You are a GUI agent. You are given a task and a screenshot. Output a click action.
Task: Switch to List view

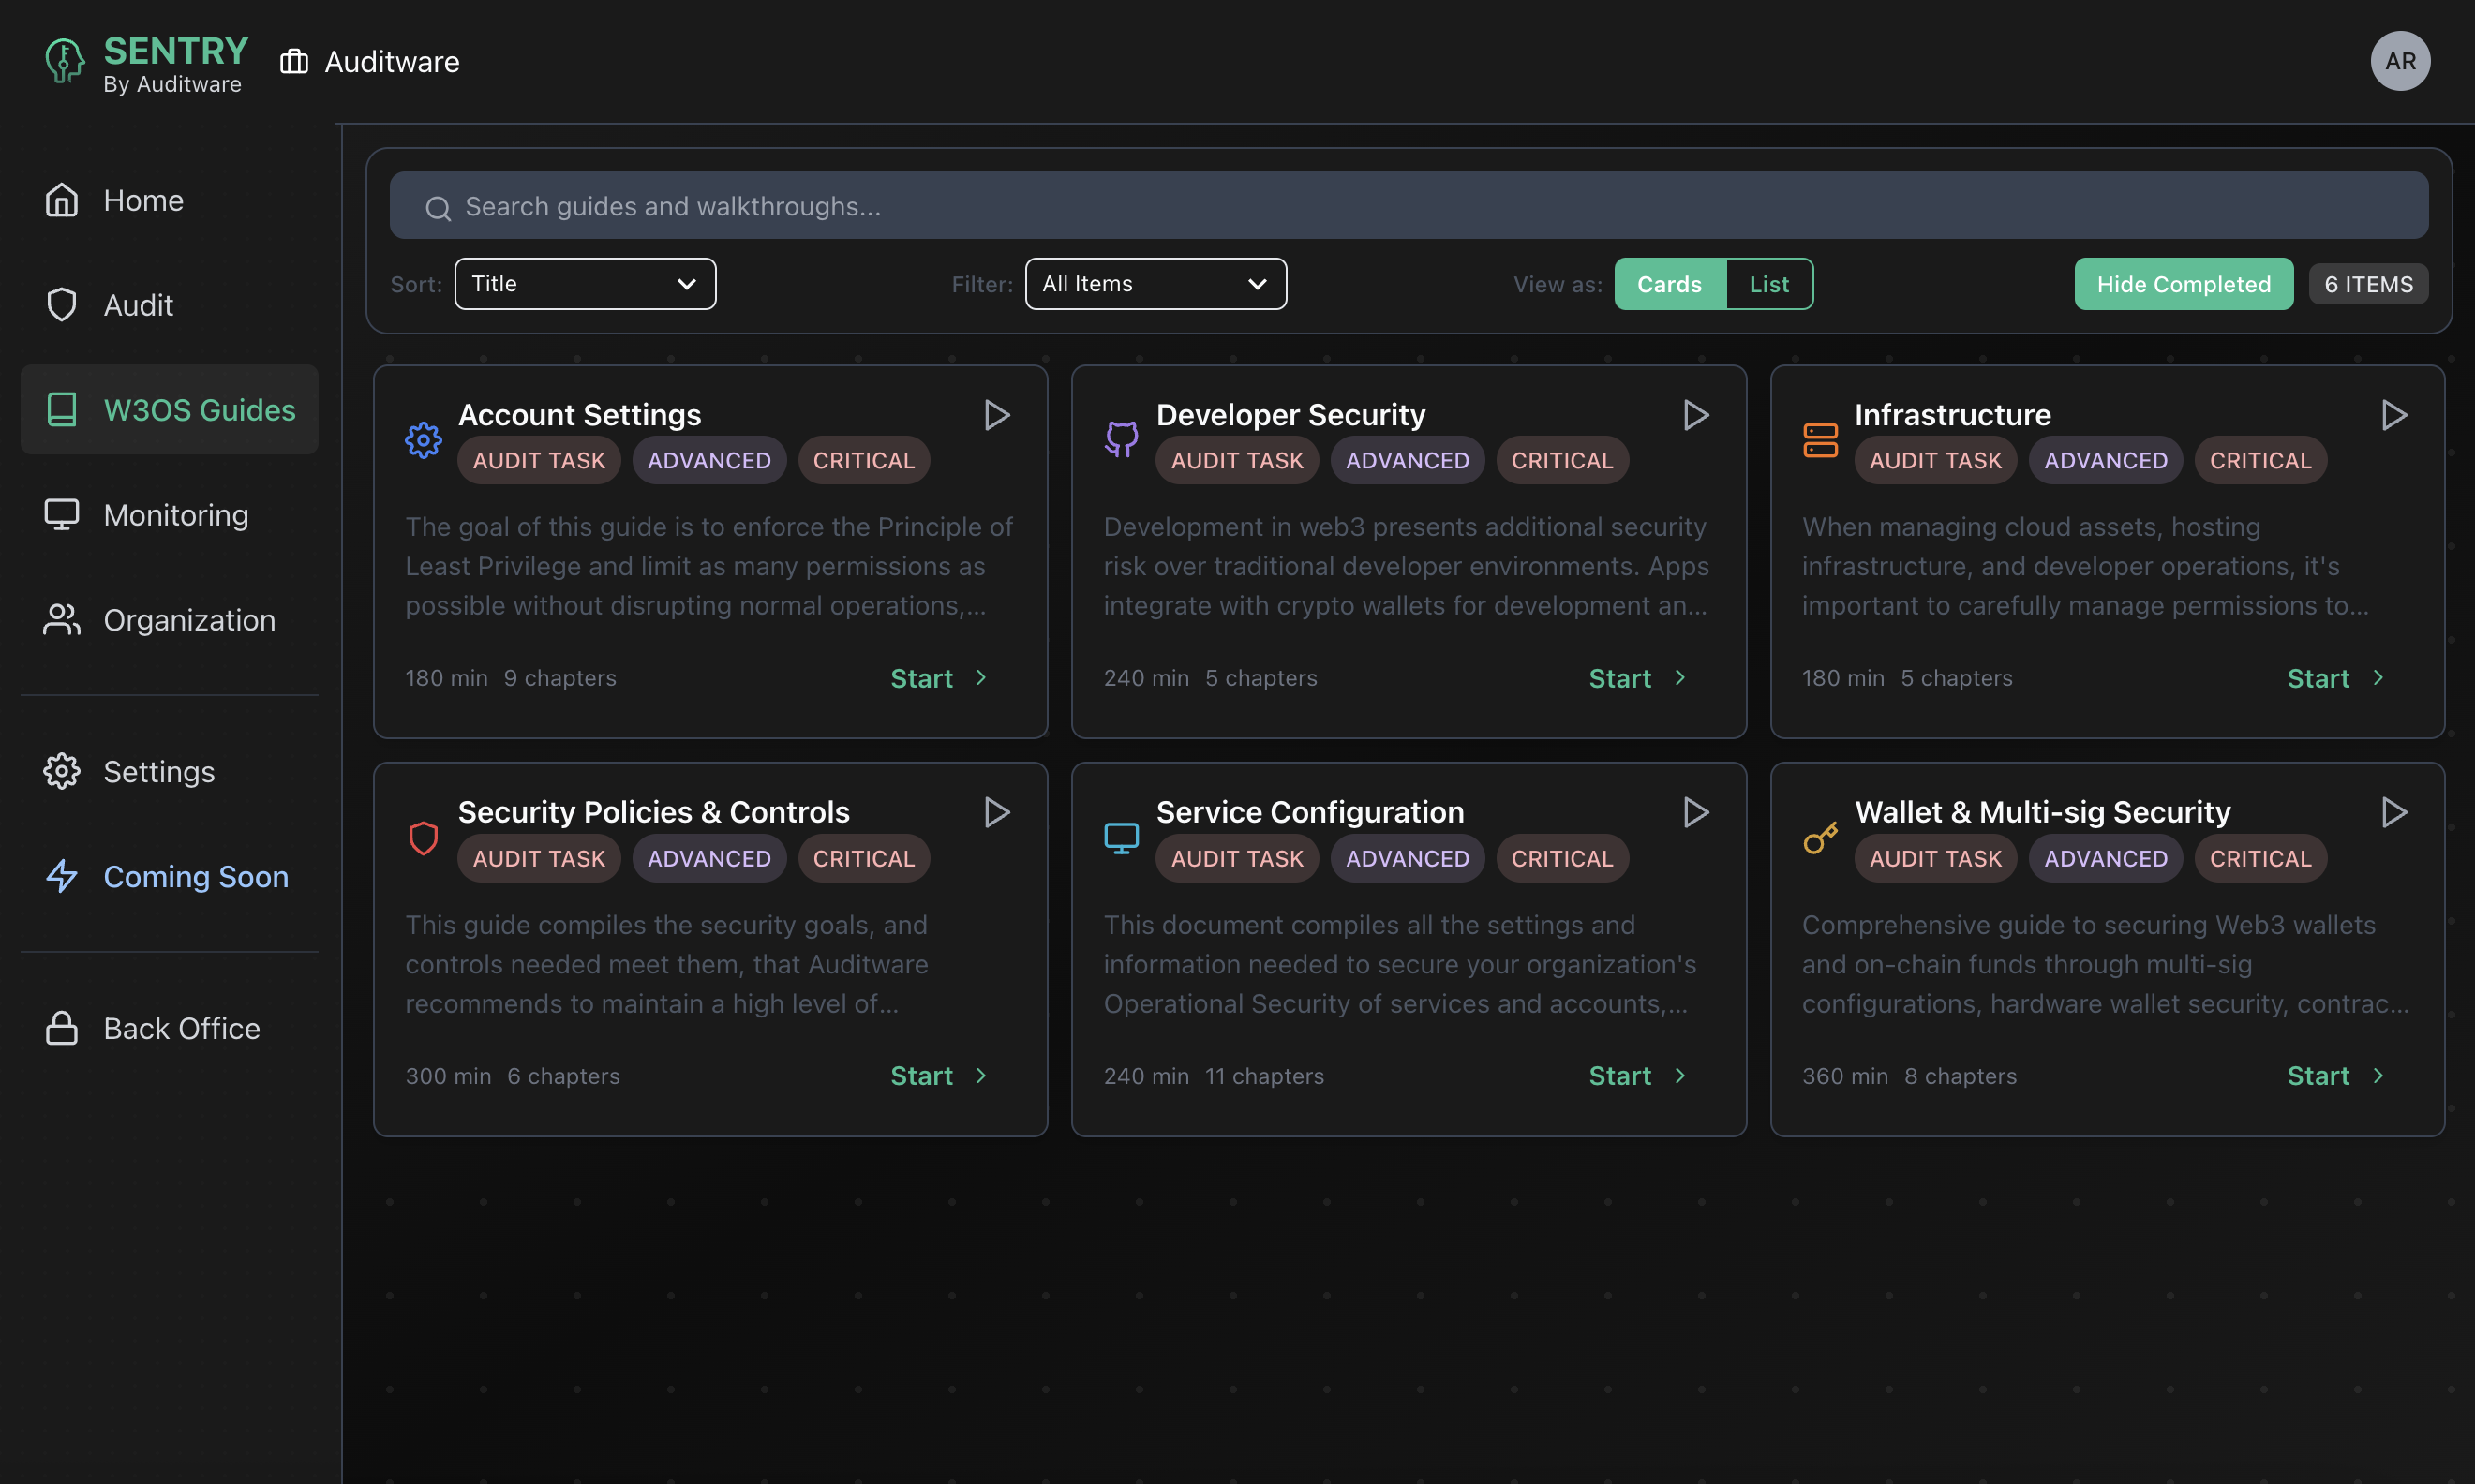point(1769,284)
